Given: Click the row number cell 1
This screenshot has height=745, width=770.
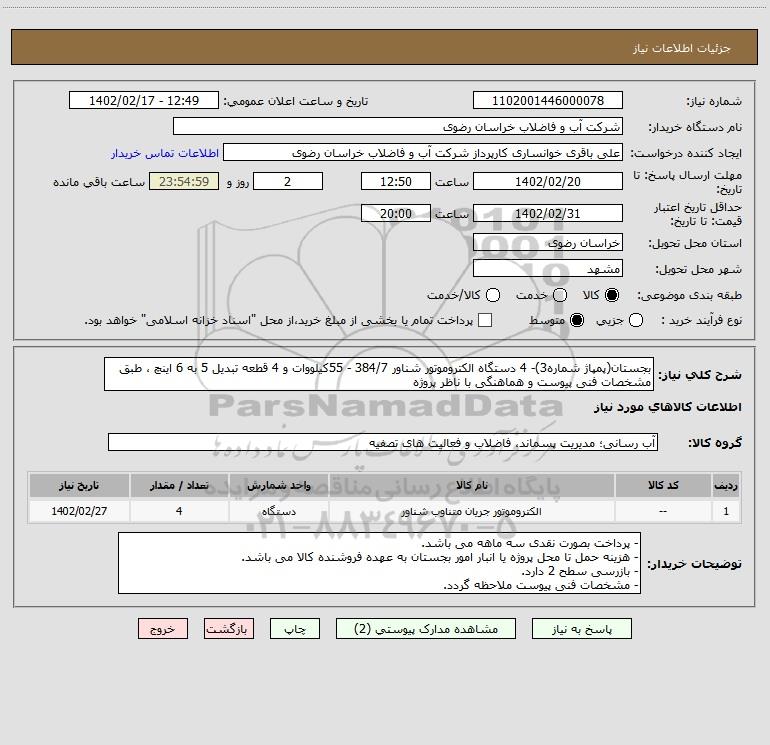Looking at the screenshot, I should 726,511.
